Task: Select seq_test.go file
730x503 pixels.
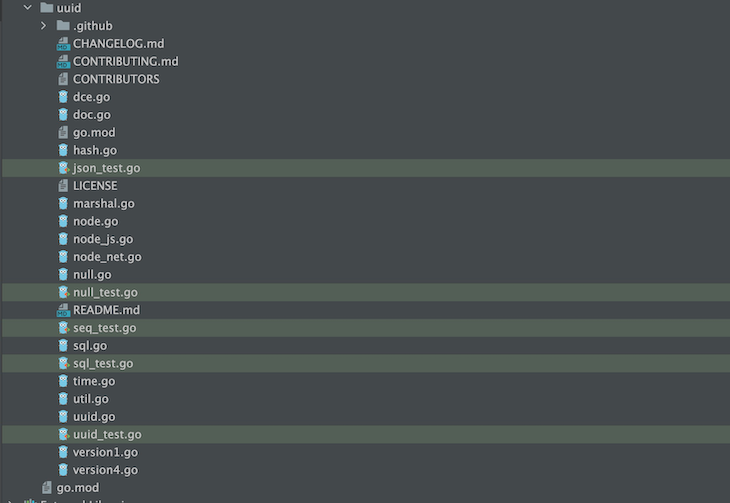Action: click(x=104, y=328)
